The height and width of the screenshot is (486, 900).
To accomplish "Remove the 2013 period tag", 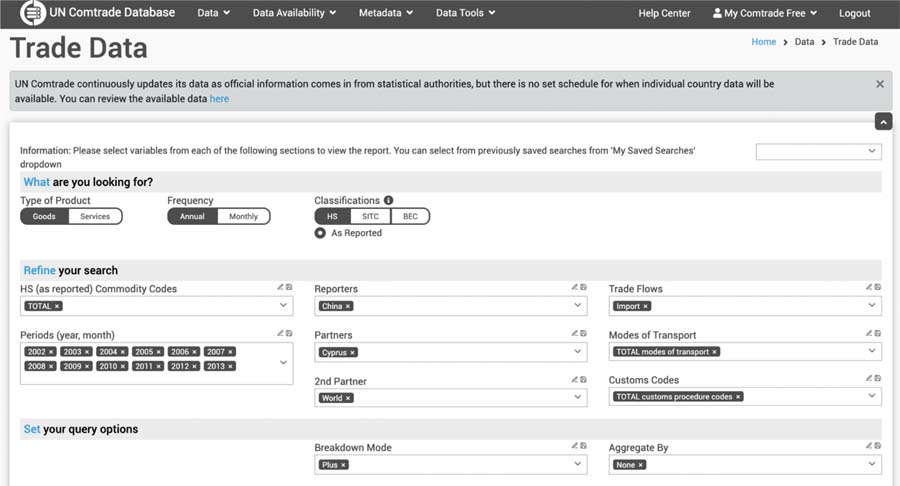I will coord(230,366).
